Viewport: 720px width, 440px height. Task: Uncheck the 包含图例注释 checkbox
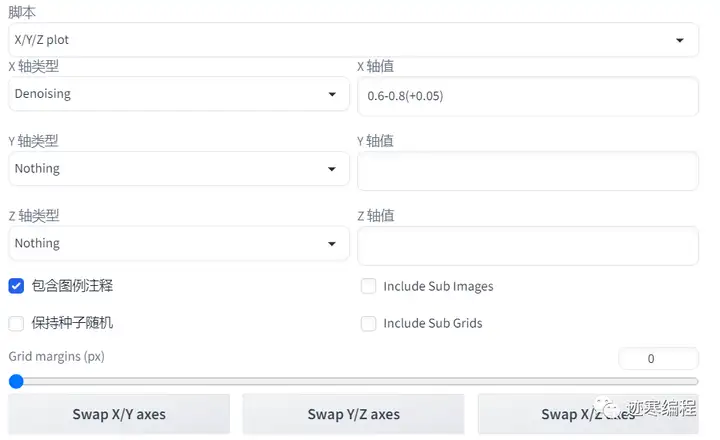coord(16,286)
